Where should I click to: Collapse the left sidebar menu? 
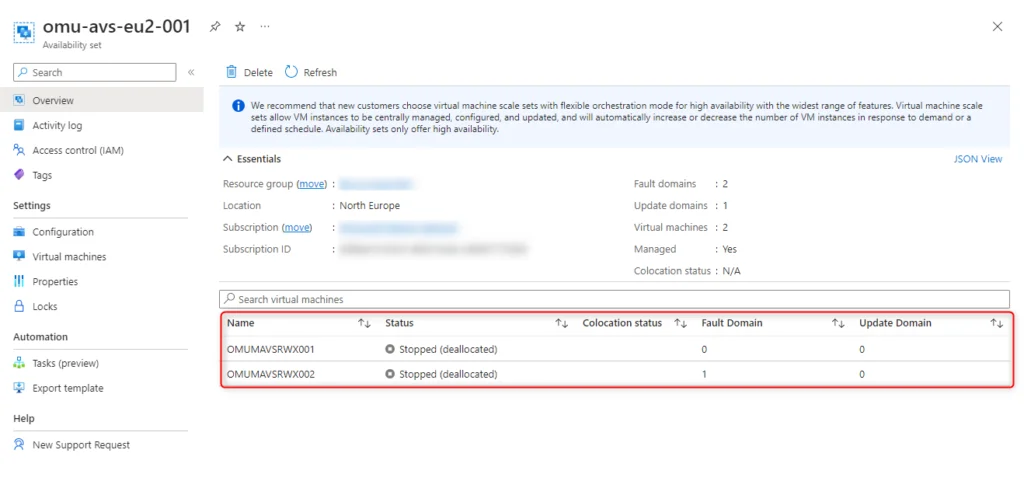pyautogui.click(x=191, y=72)
